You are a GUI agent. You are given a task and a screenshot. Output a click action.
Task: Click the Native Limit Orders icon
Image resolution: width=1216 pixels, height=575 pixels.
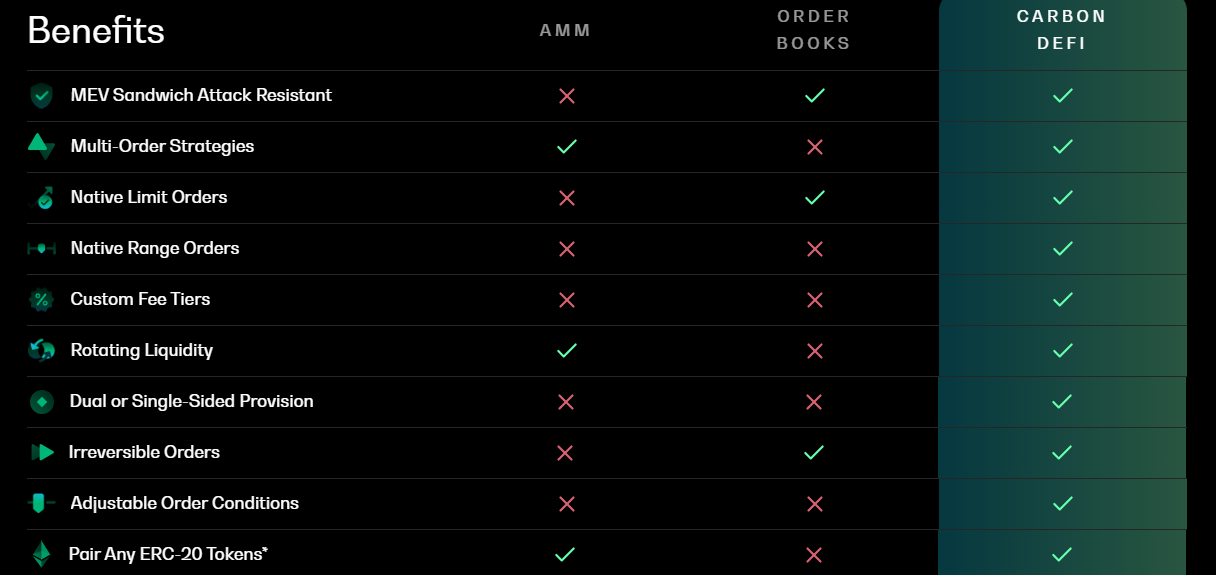pyautogui.click(x=44, y=198)
